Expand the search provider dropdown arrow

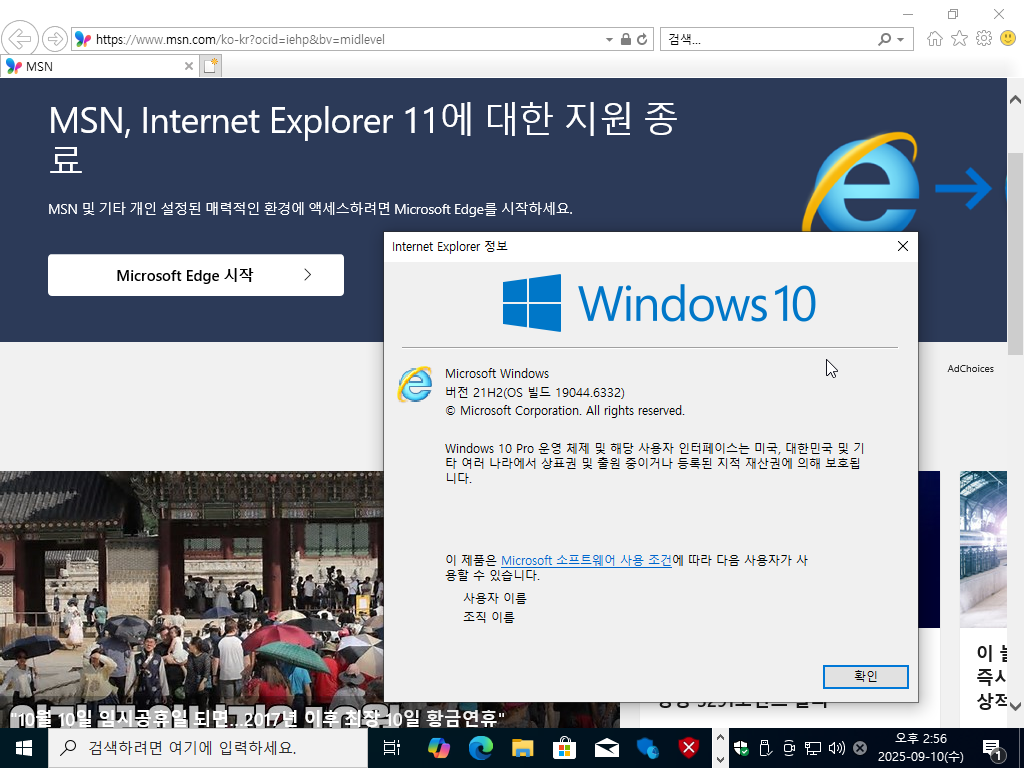(901, 39)
